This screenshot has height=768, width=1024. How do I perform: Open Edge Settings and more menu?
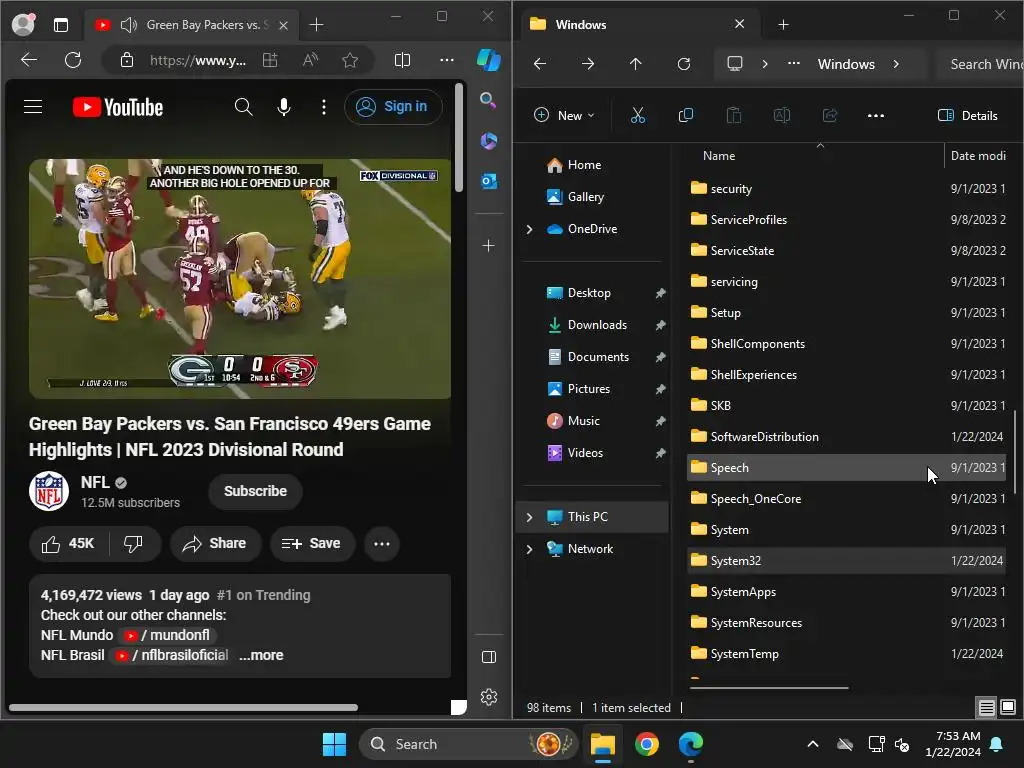click(x=447, y=60)
